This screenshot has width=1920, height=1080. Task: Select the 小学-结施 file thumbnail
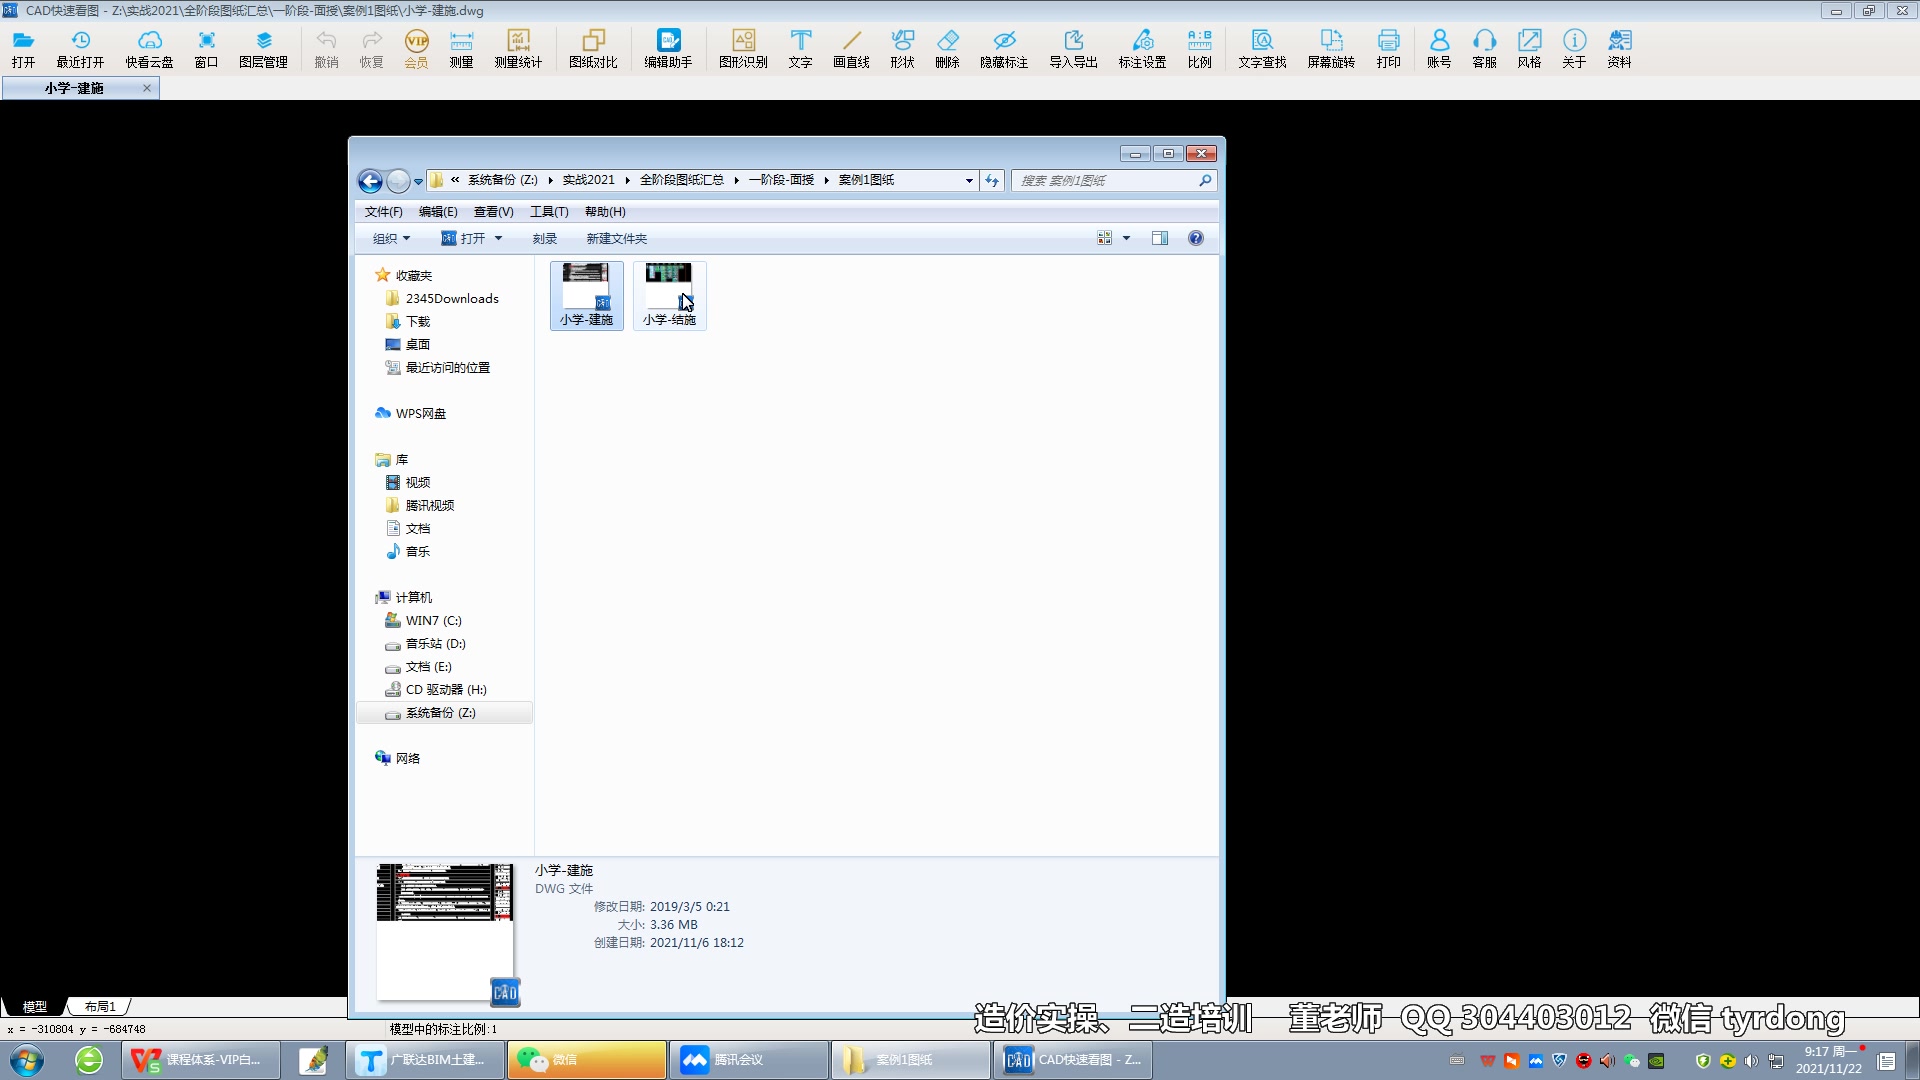click(x=669, y=295)
